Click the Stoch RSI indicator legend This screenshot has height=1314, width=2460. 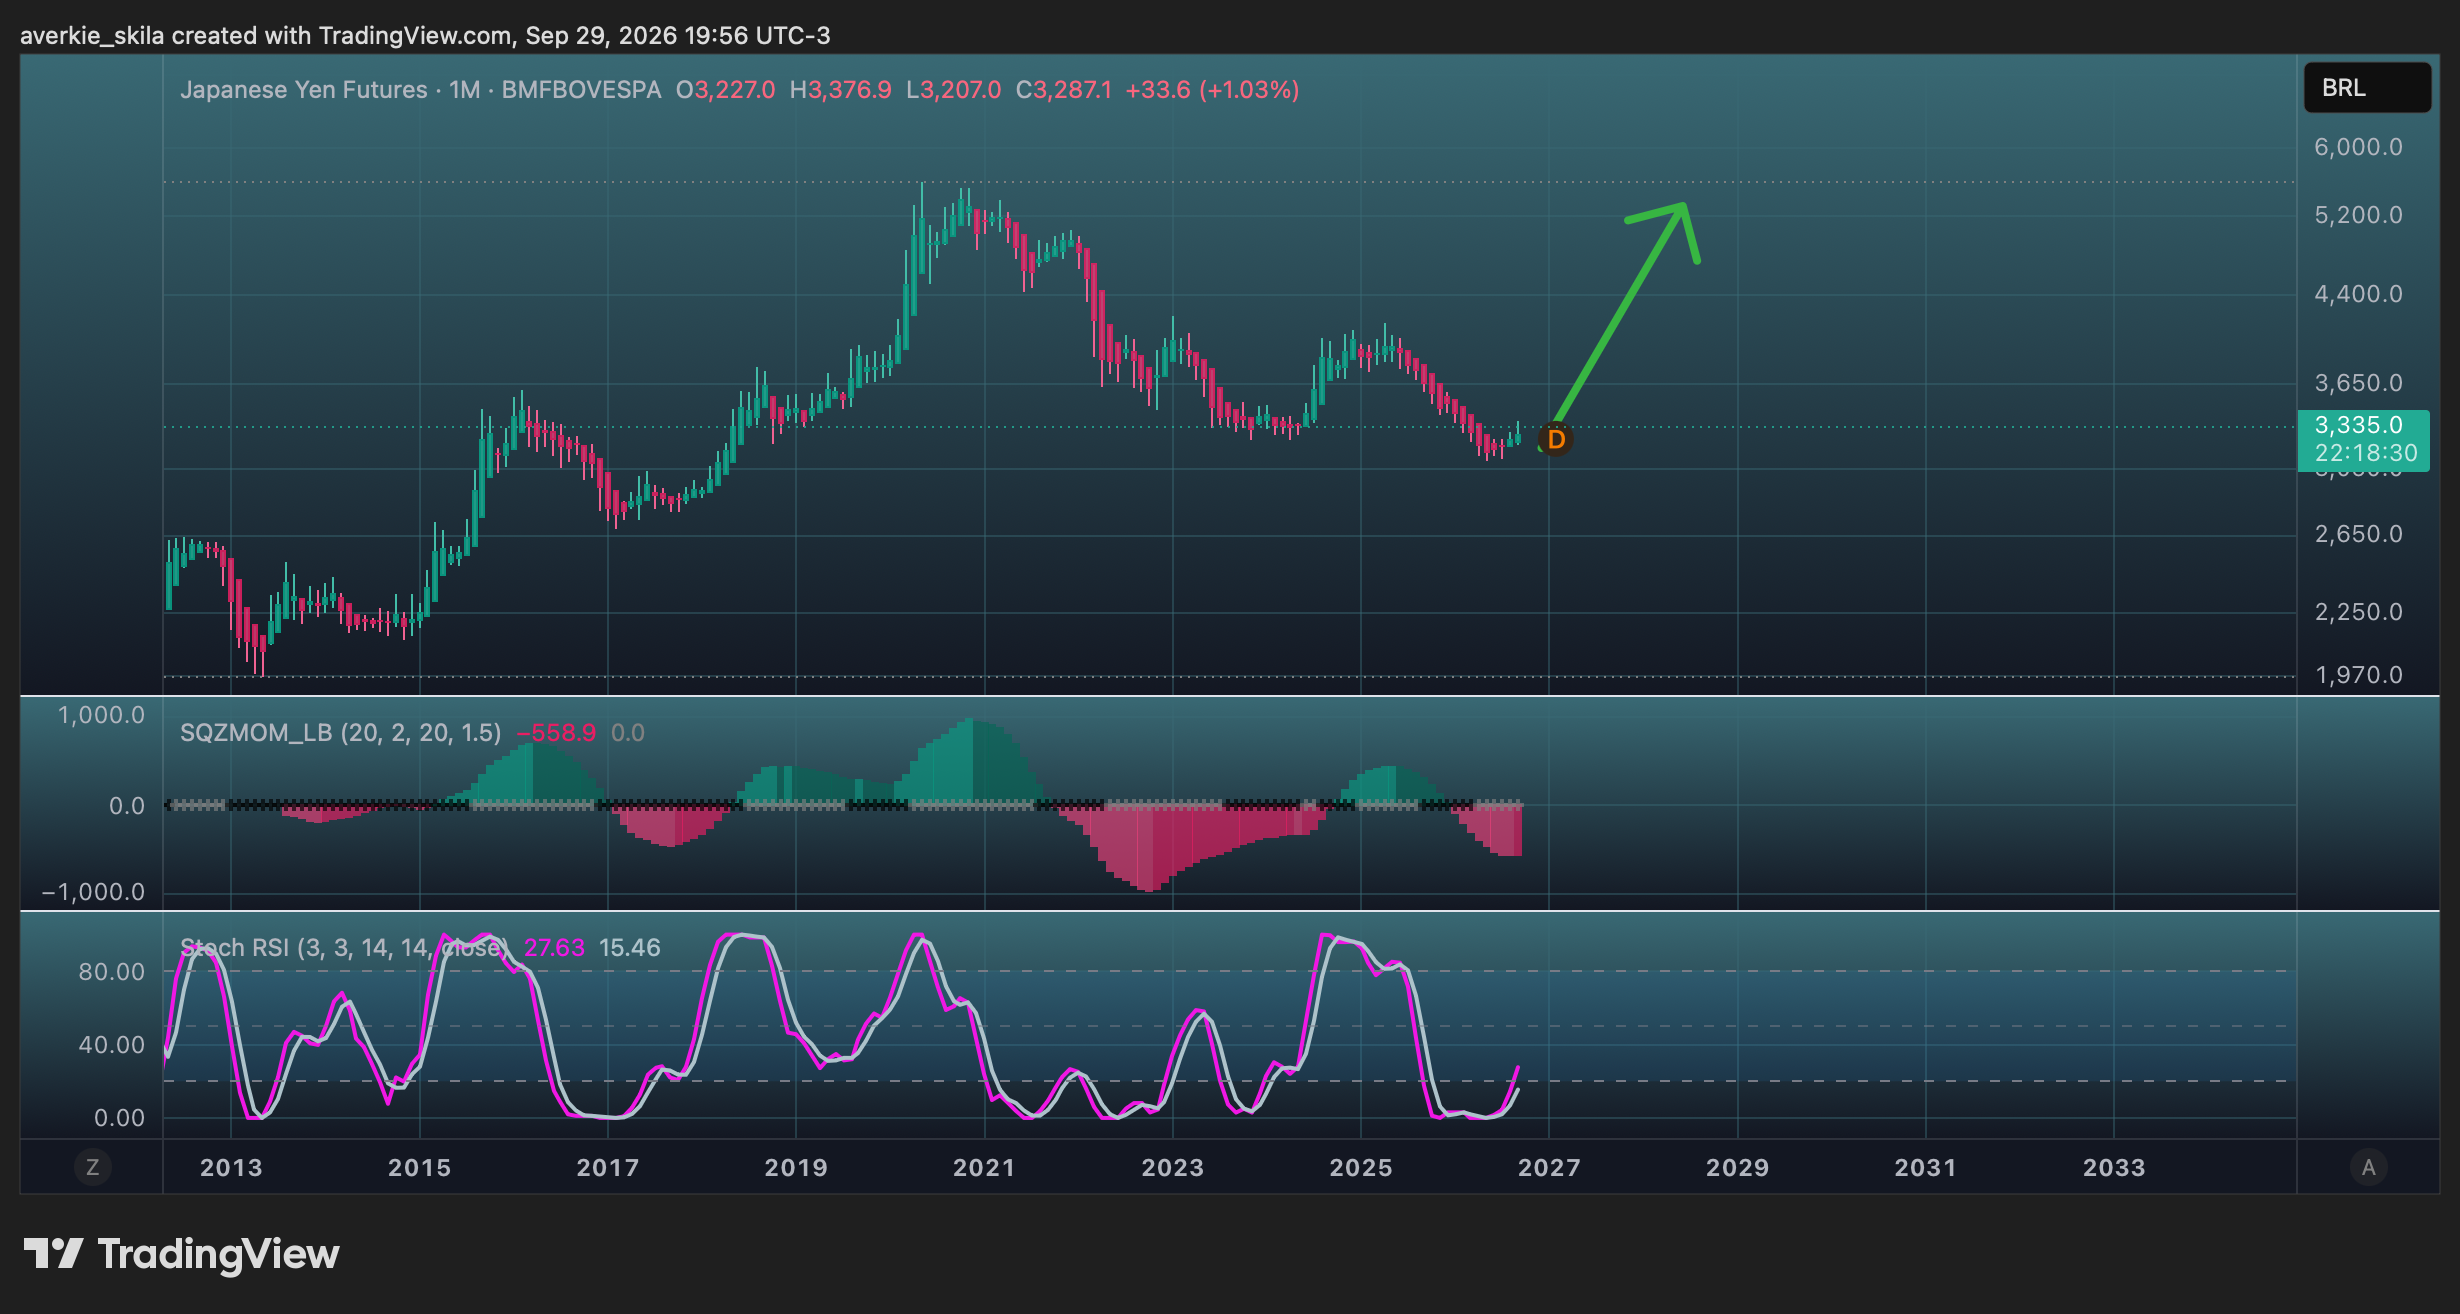click(x=344, y=948)
